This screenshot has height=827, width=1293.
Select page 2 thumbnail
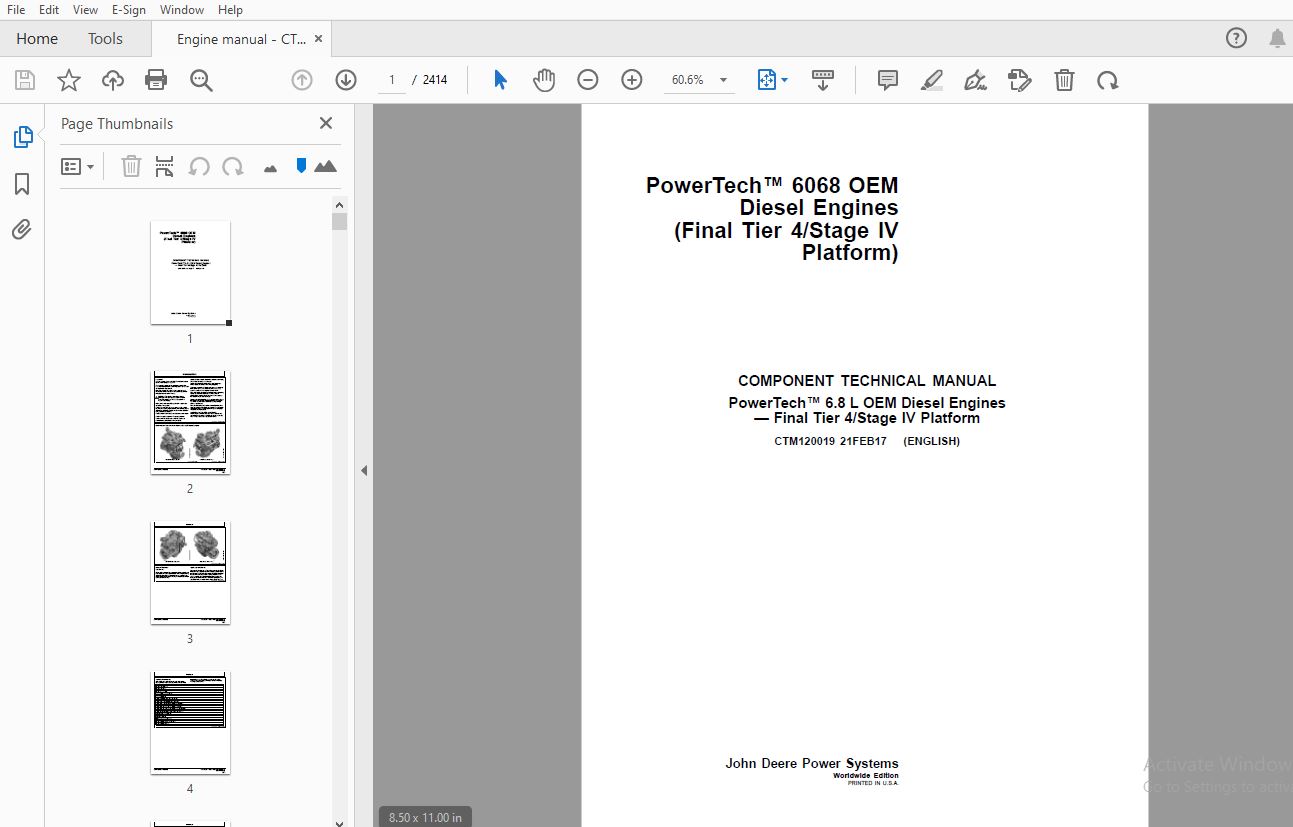(x=190, y=423)
